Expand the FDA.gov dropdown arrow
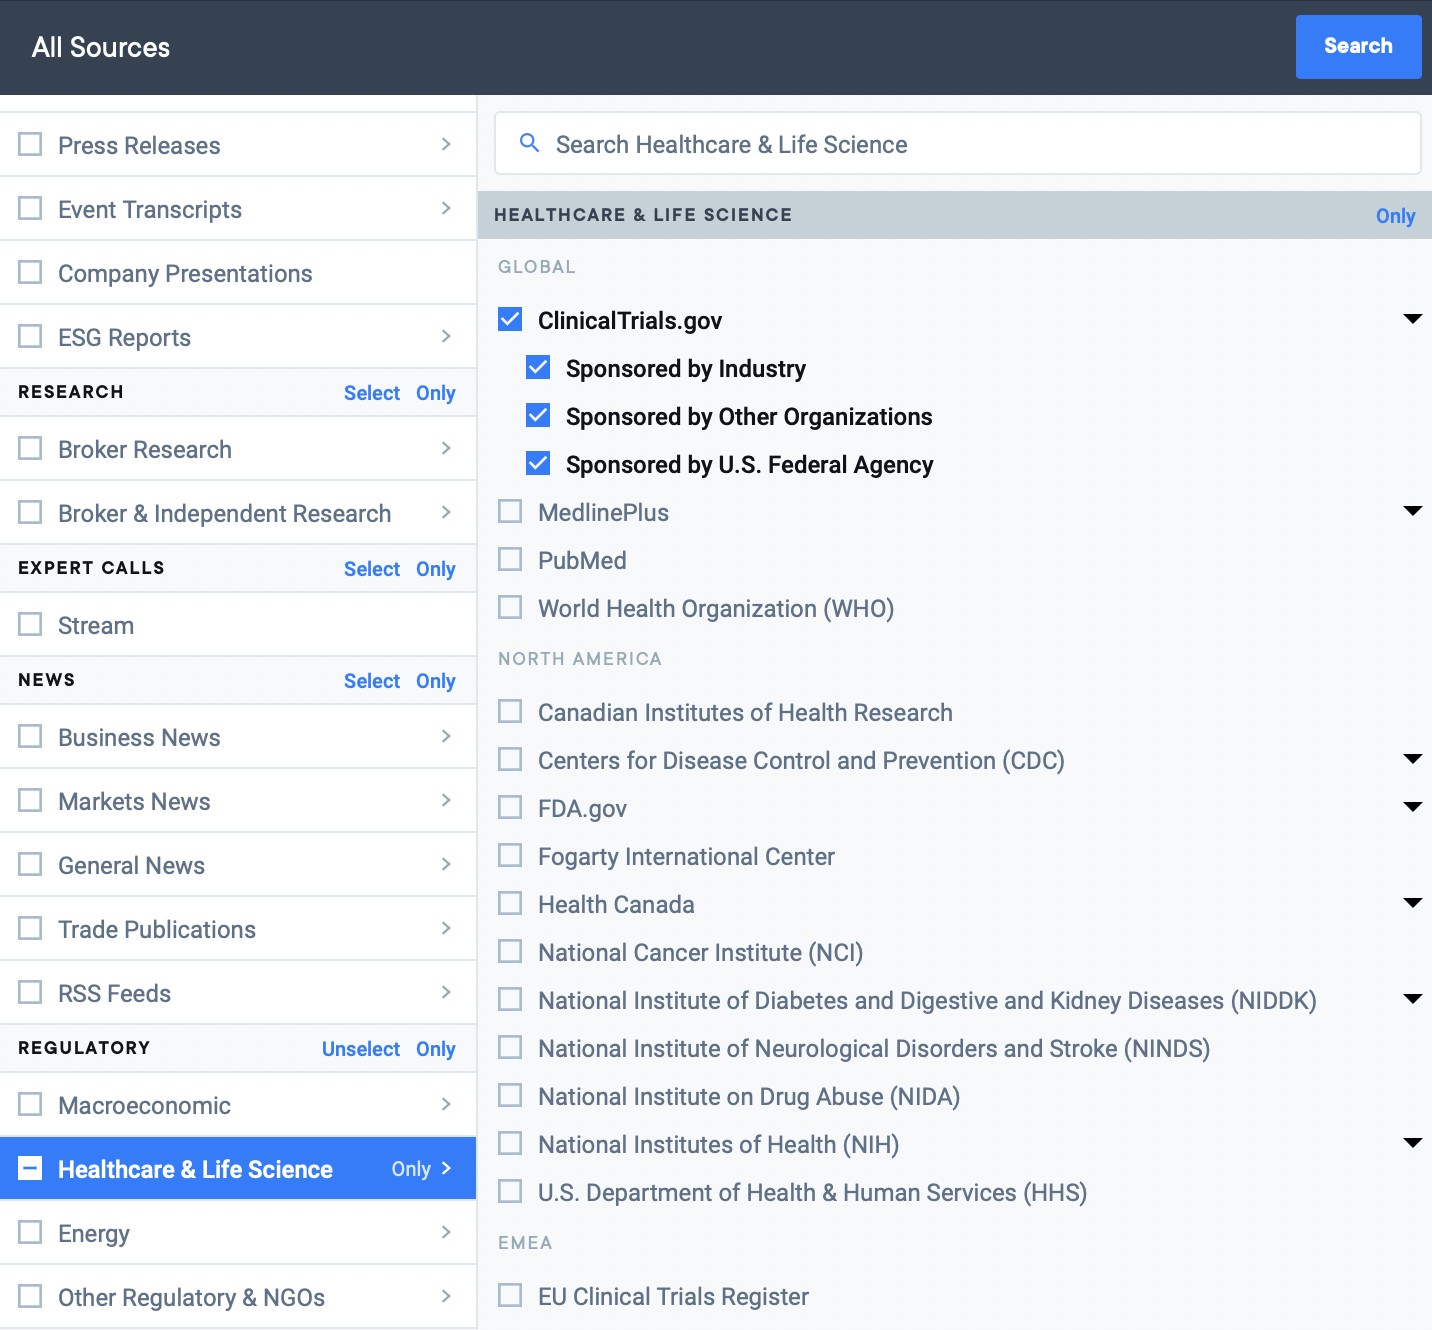 tap(1412, 807)
